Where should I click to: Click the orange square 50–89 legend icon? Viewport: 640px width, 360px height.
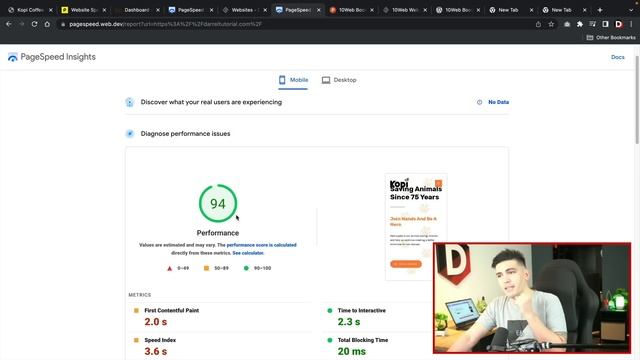(x=206, y=268)
